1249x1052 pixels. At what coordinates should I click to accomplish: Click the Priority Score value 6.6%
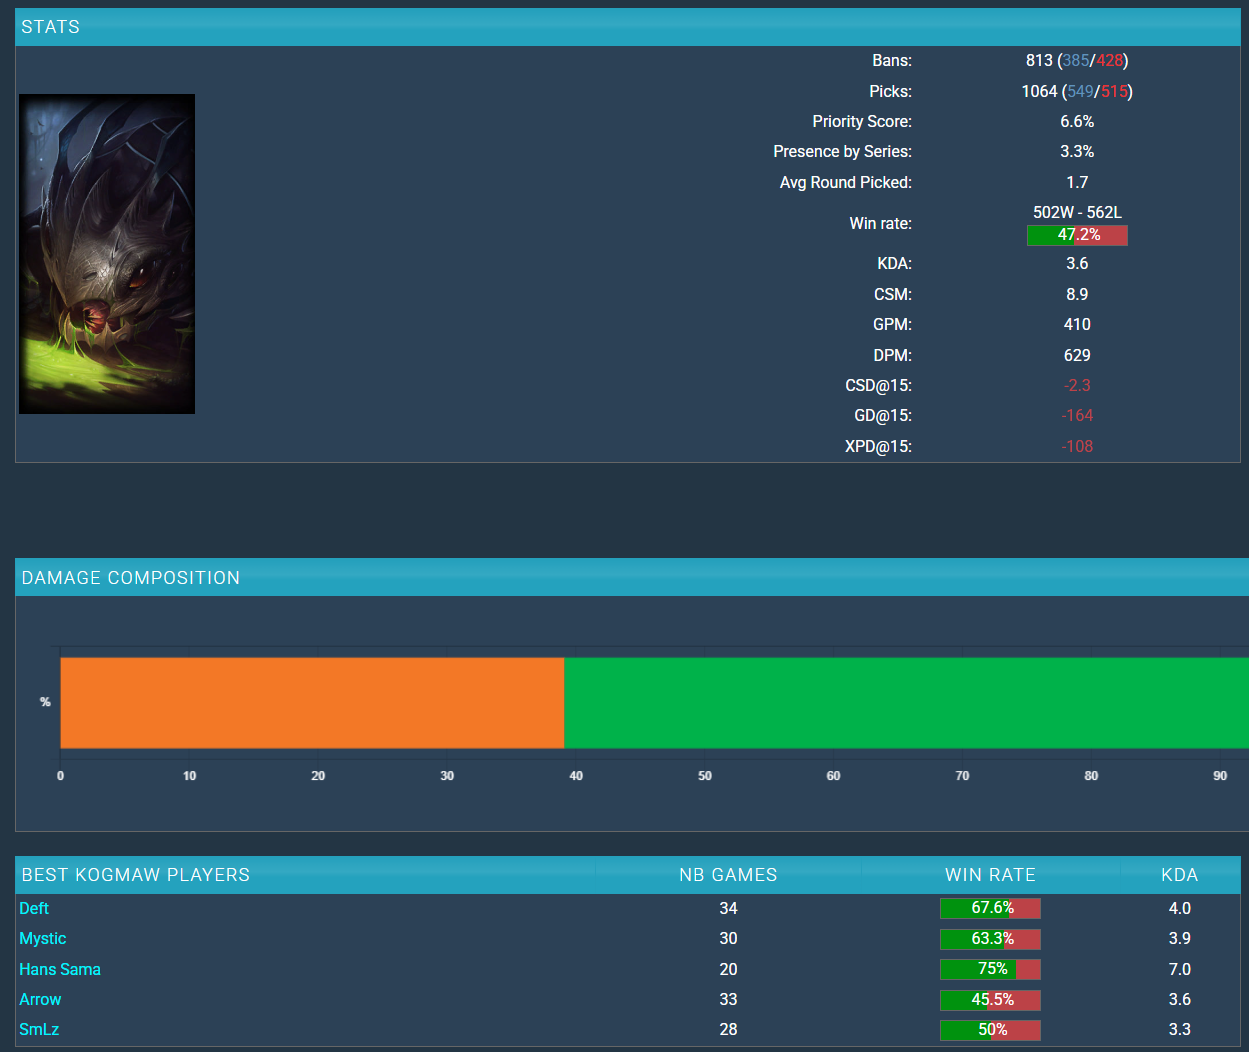pyautogui.click(x=1077, y=121)
